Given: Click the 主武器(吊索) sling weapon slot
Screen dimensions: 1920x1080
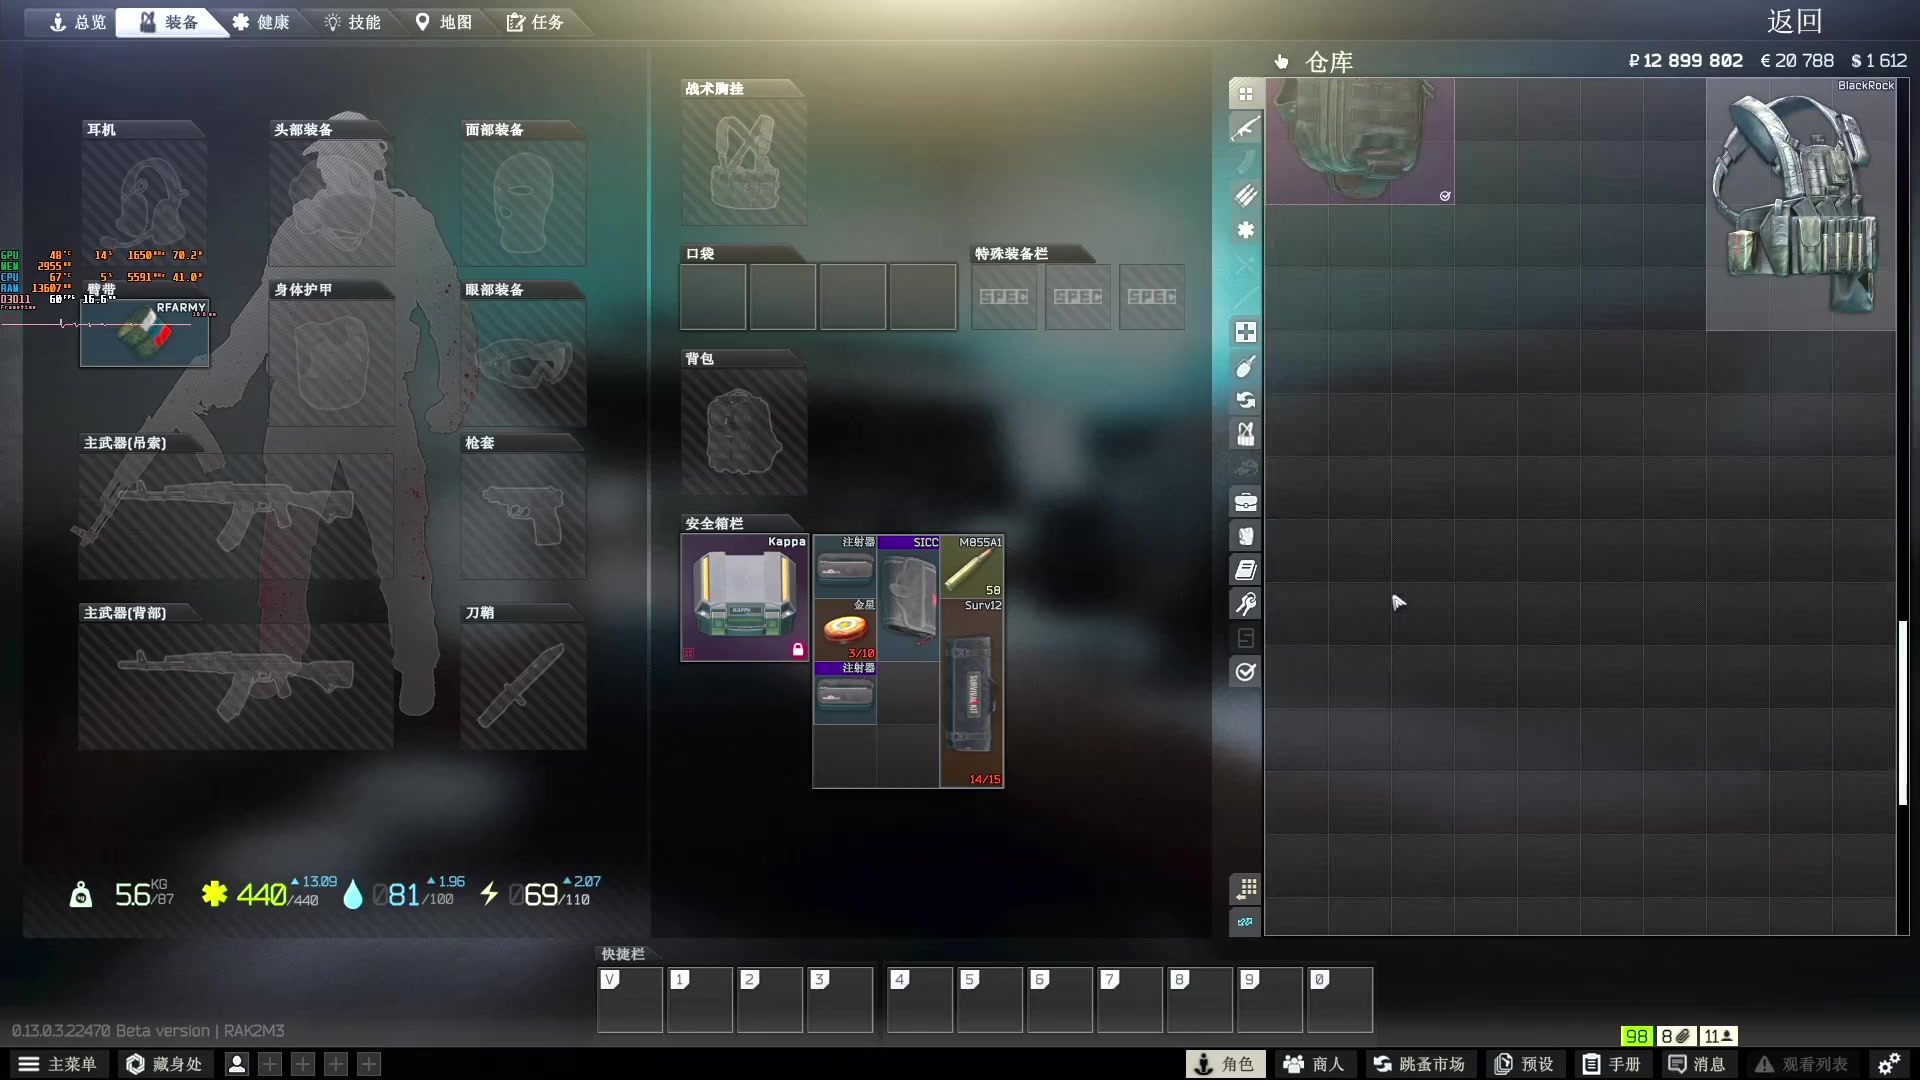Looking at the screenshot, I should coord(236,516).
